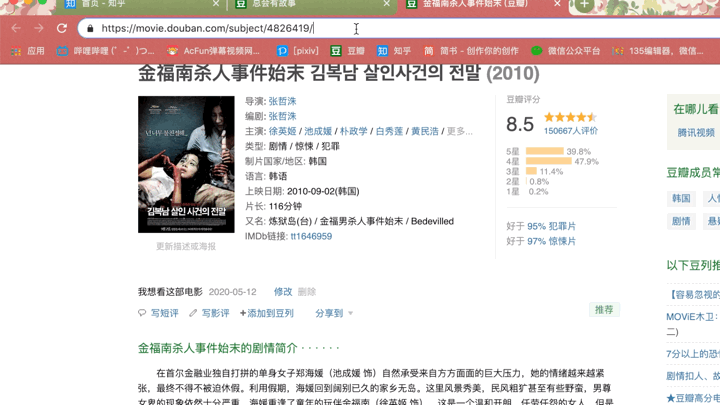Click 修改 to edit wish status

[283, 292]
